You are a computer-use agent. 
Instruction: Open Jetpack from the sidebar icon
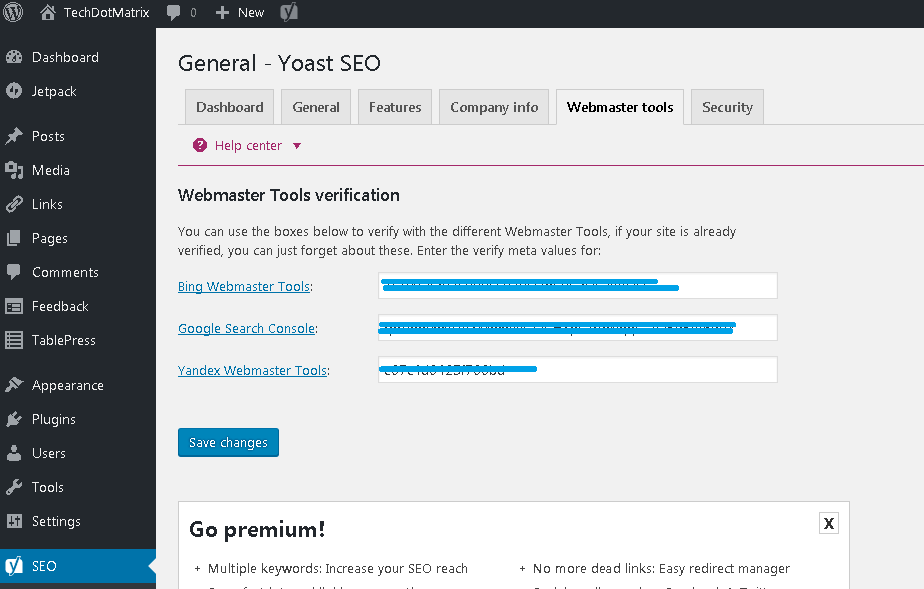14,91
